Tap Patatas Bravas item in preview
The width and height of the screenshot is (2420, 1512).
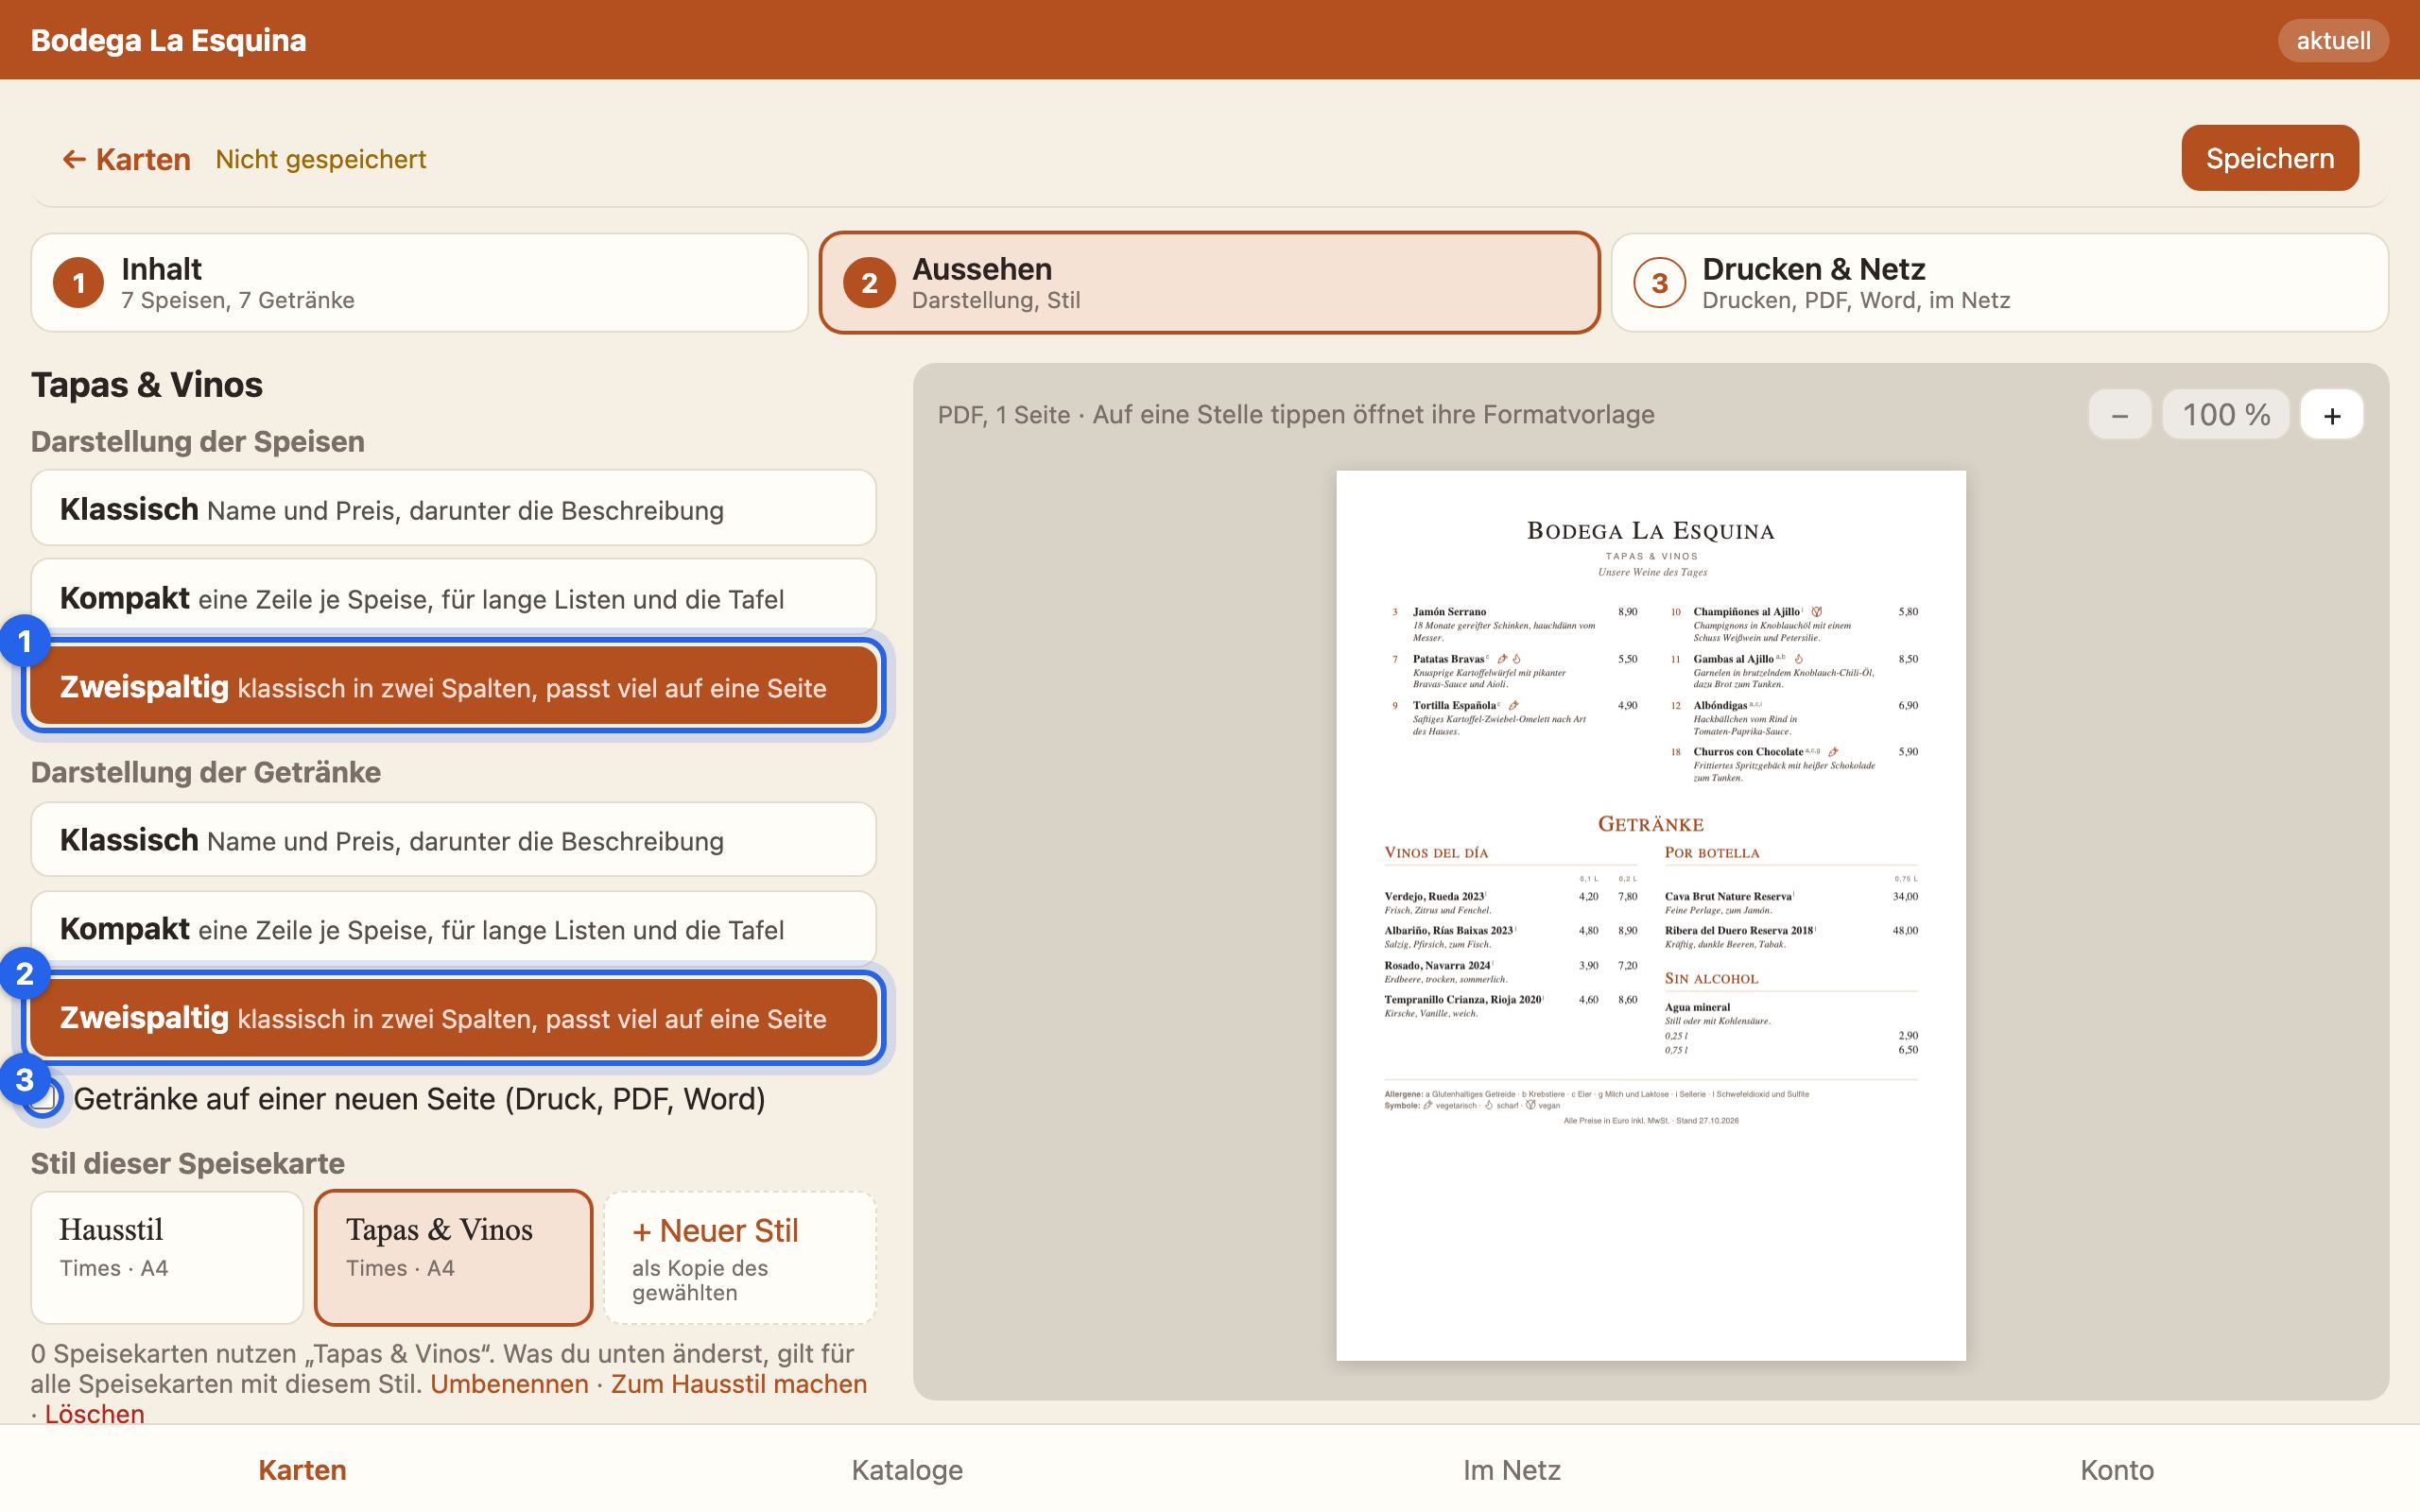pyautogui.click(x=1448, y=659)
